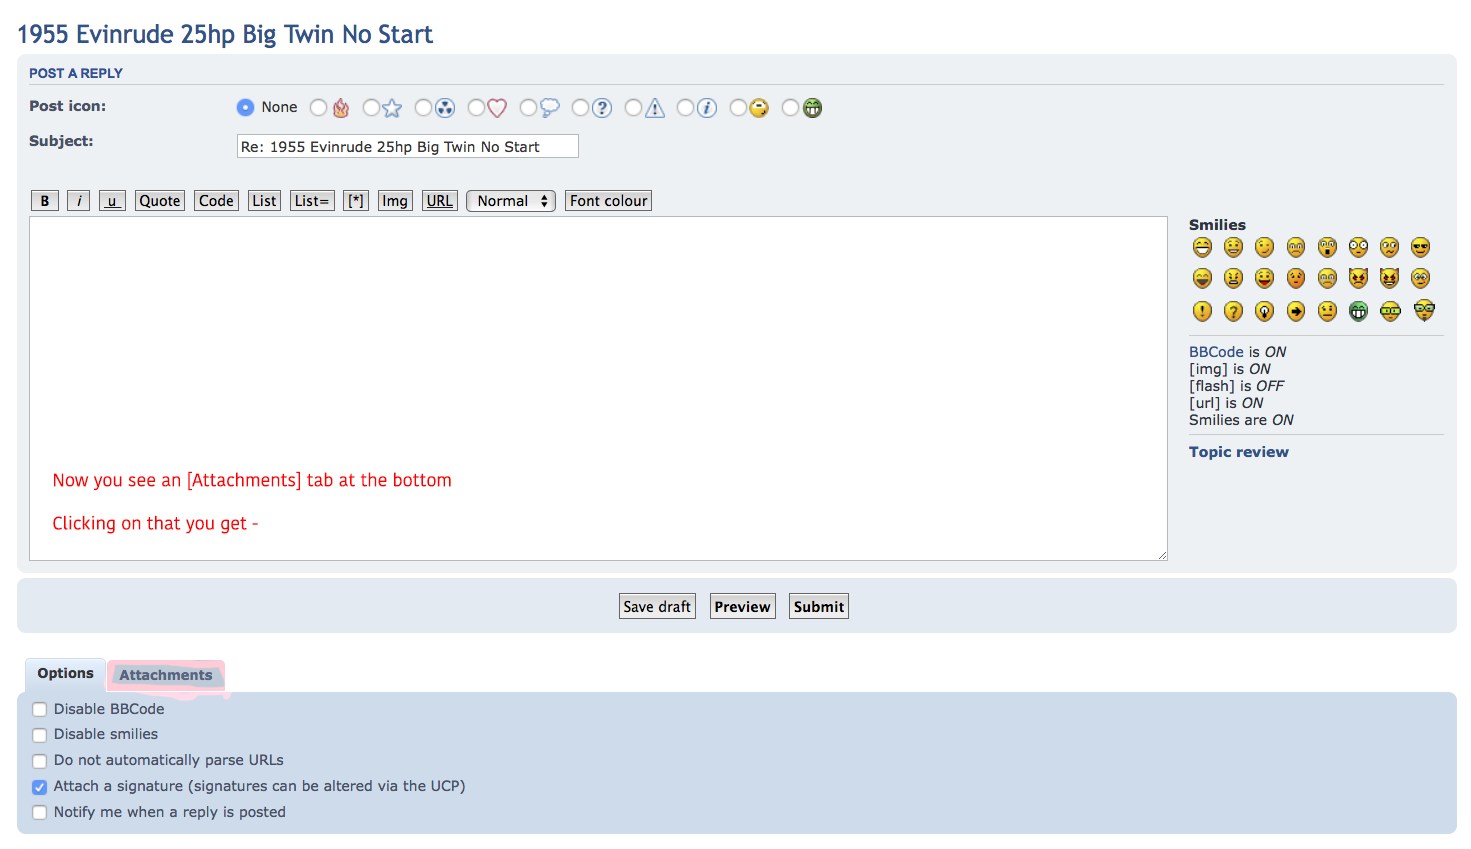The height and width of the screenshot is (849, 1471).
Task: Insert the wide-eyed eek smiley
Action: (1358, 247)
